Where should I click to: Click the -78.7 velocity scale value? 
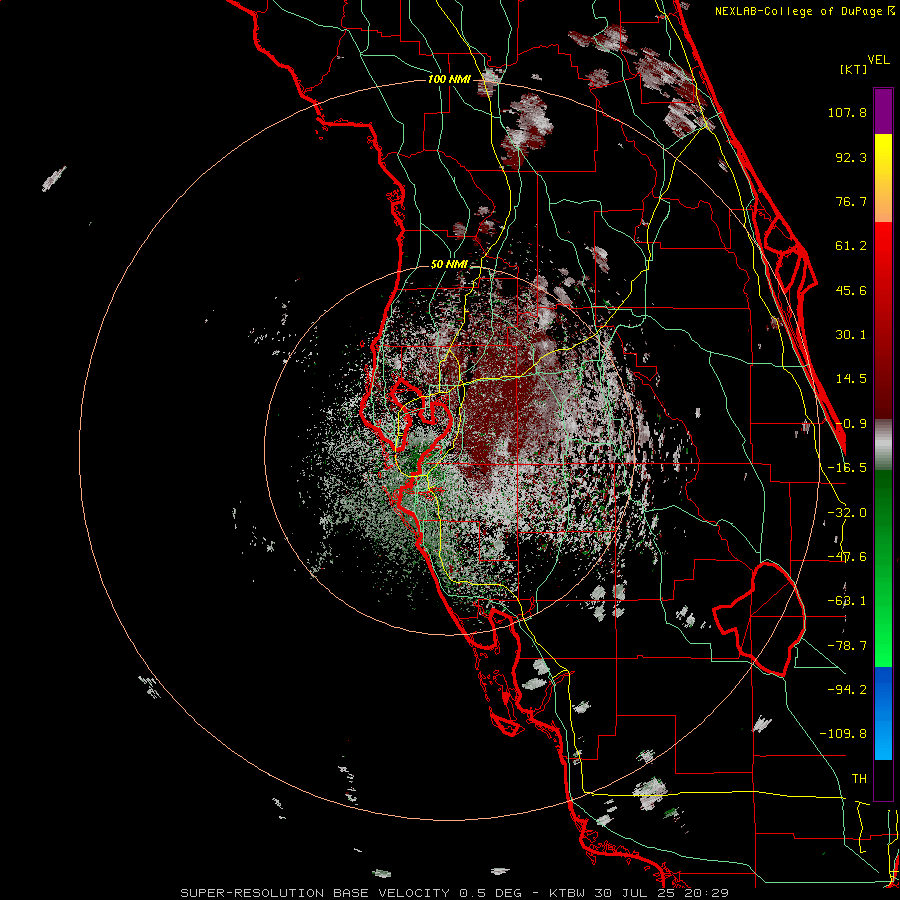pos(847,646)
